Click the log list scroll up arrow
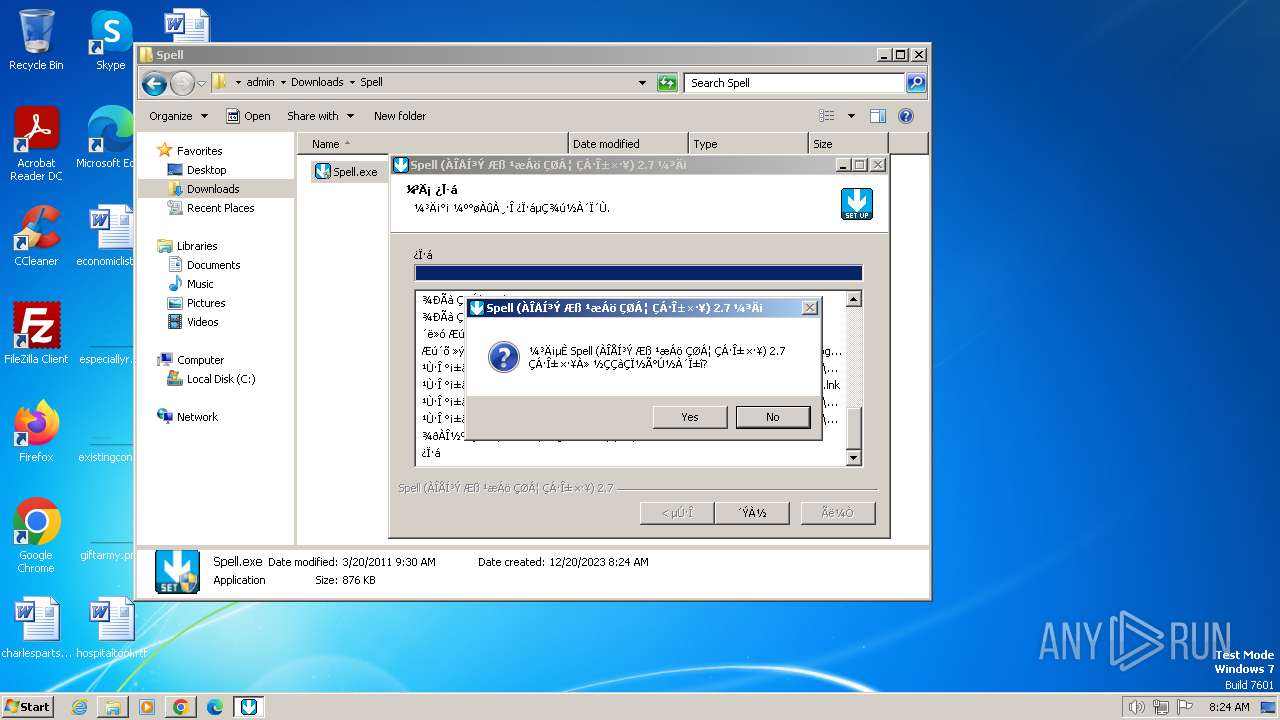The width and height of the screenshot is (1280, 720). pos(853,299)
